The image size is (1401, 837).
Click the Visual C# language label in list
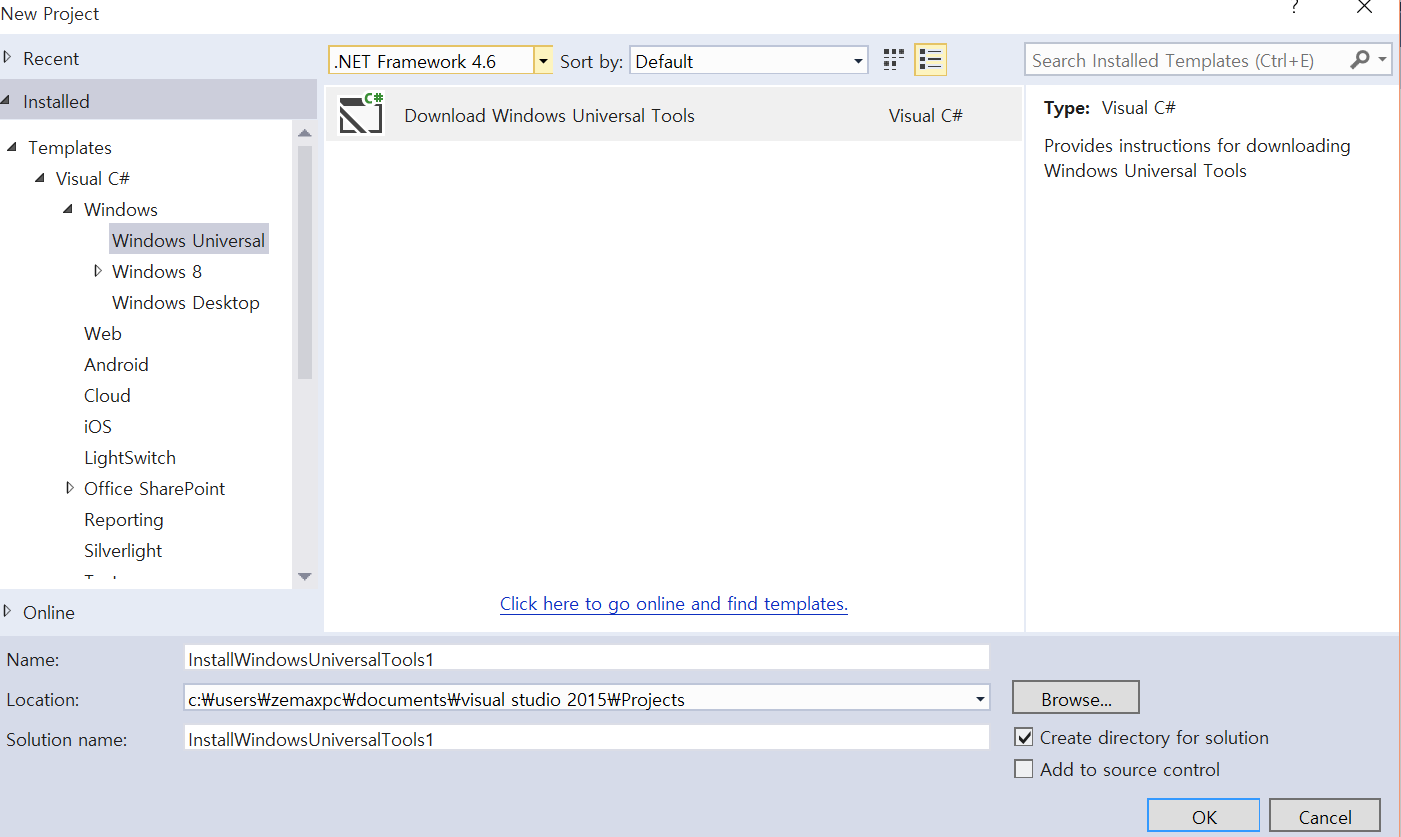click(926, 115)
